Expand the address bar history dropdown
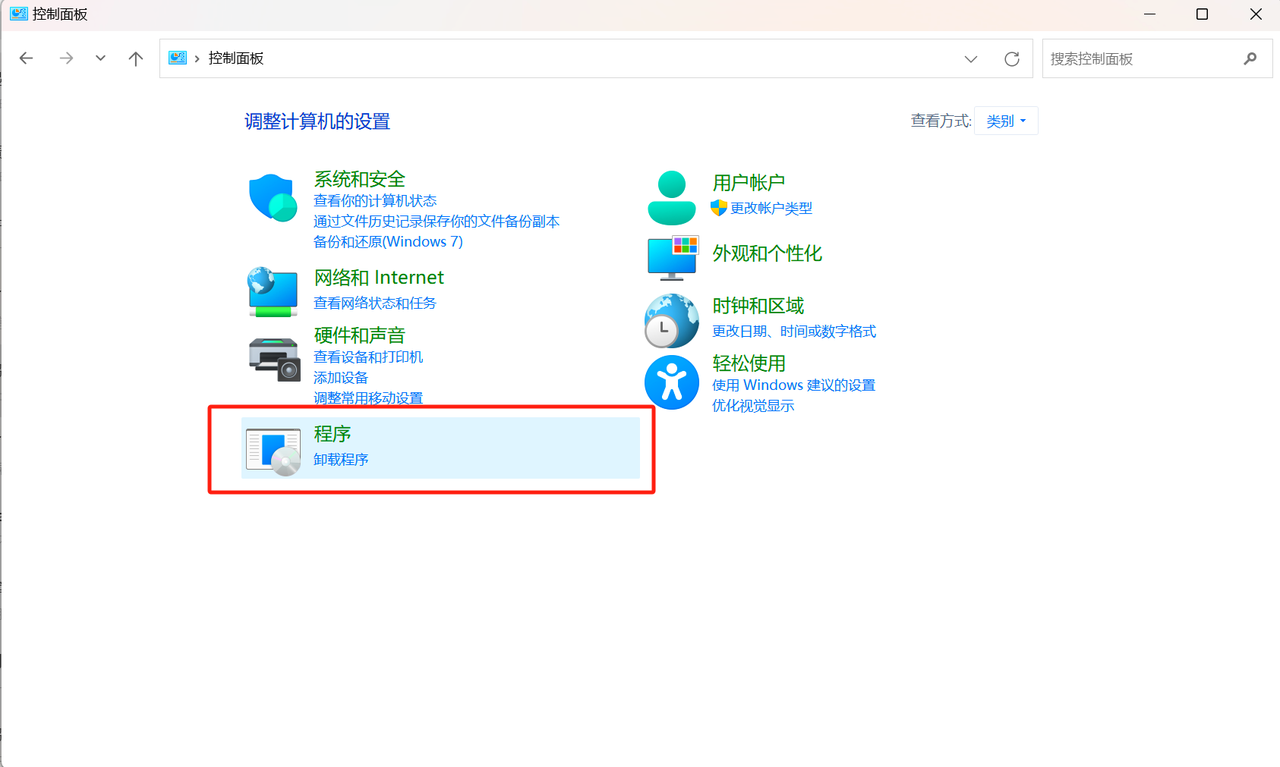1280x767 pixels. click(x=970, y=59)
